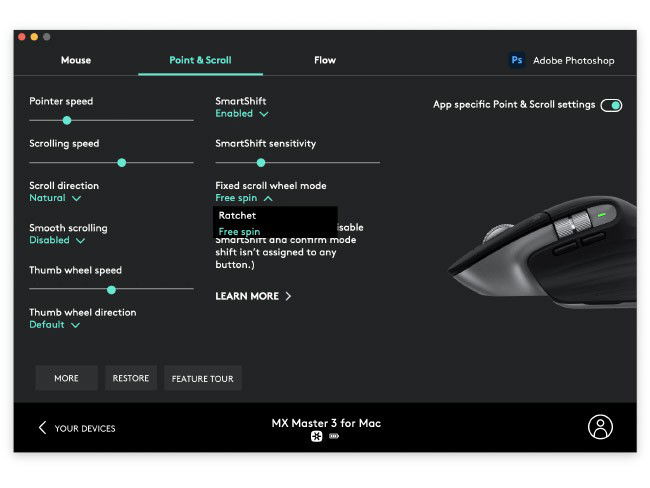Minimize the window with yellow button

(x=34, y=37)
